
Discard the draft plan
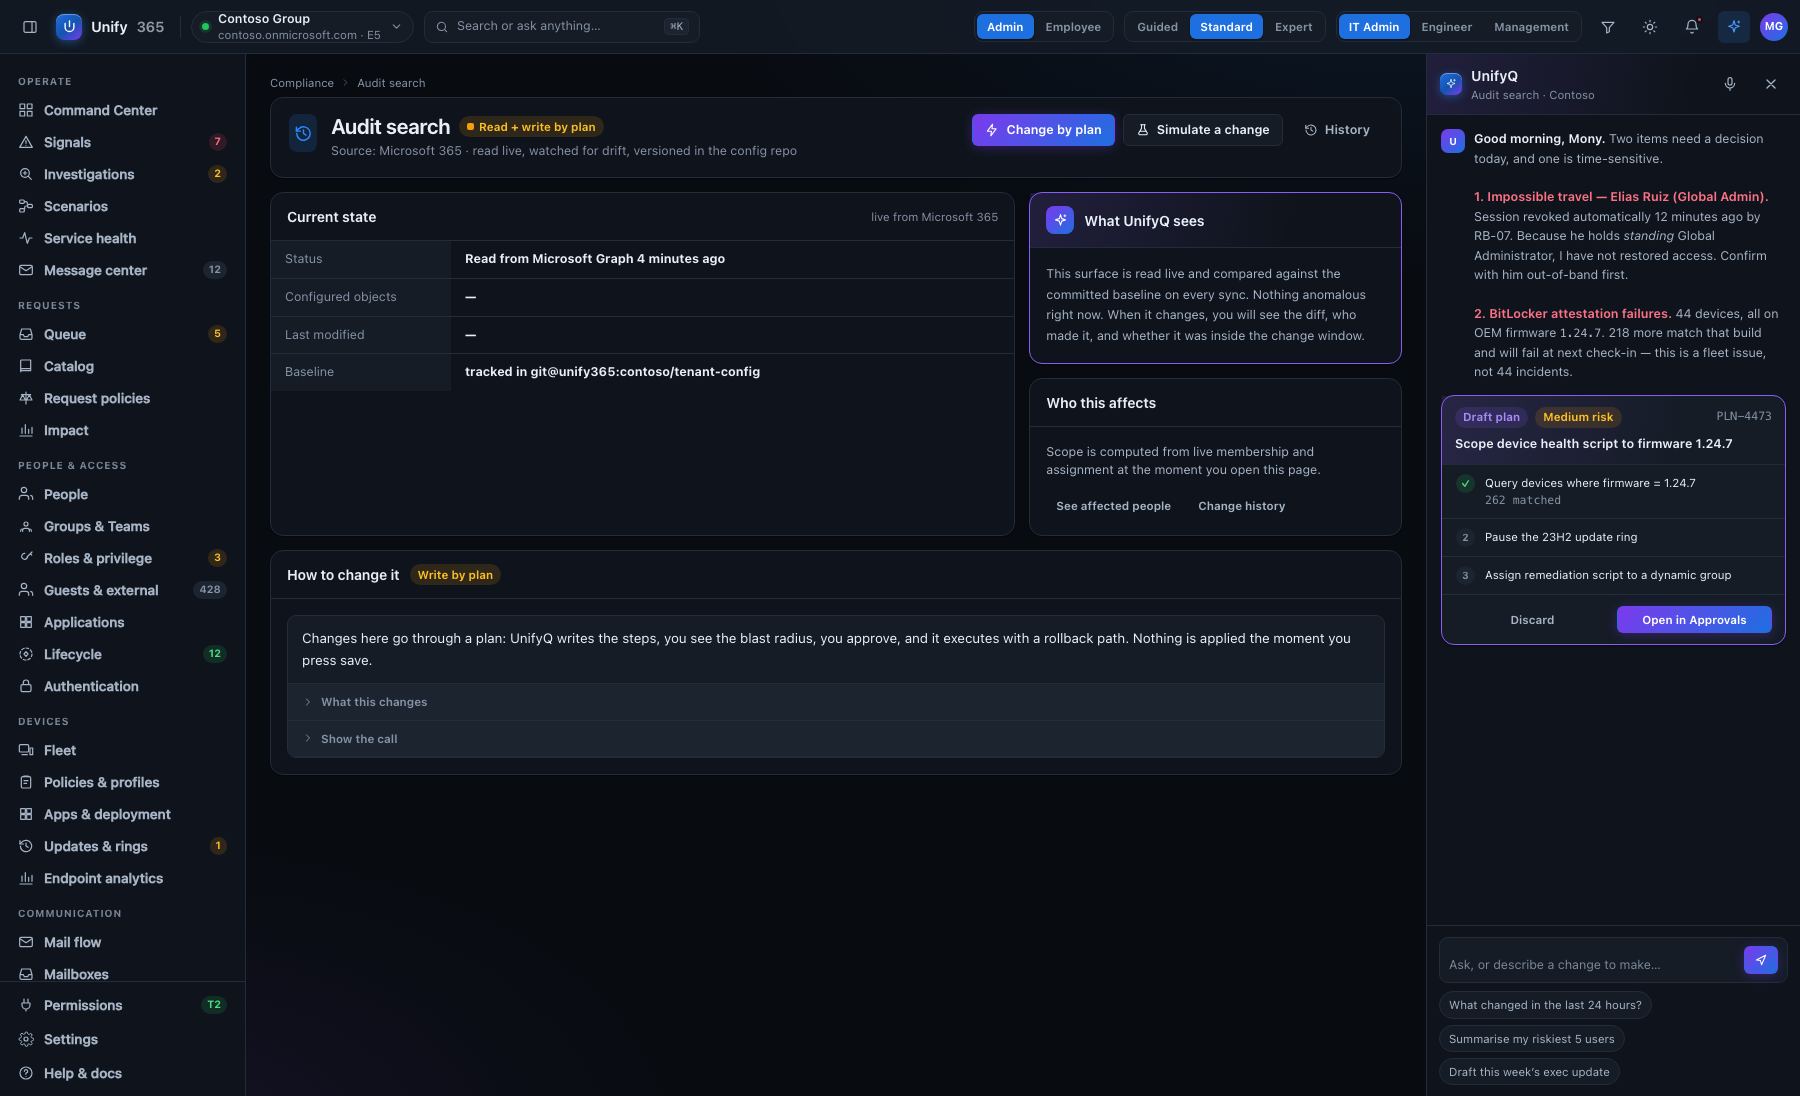1532,620
